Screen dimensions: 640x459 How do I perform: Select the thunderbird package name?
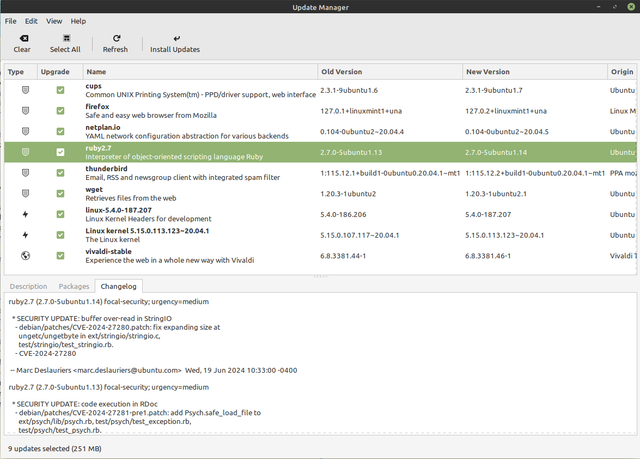tap(107, 169)
